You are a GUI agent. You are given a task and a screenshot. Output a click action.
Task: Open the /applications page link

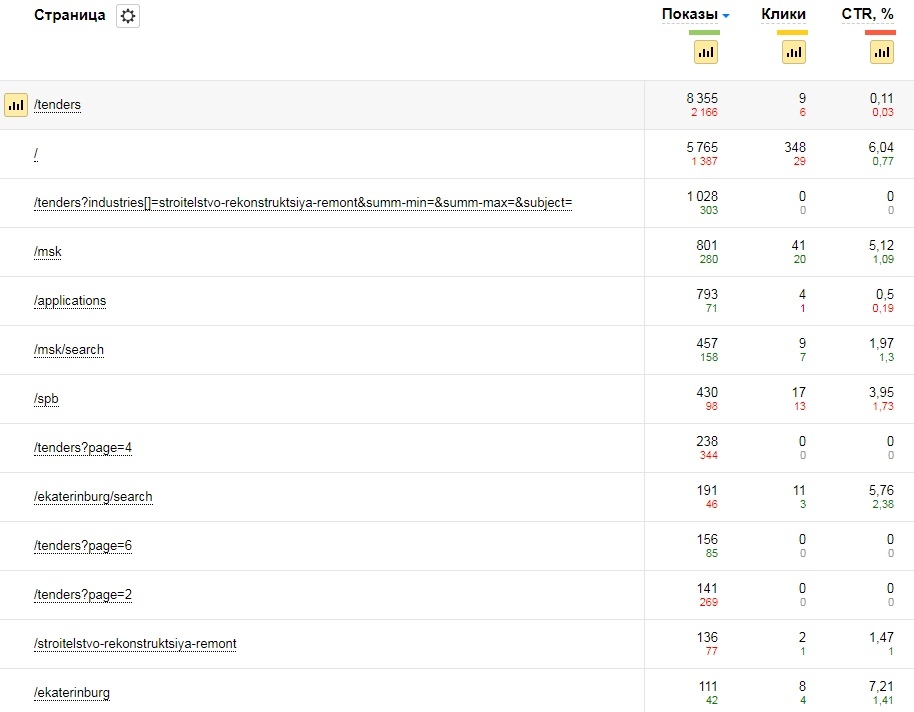click(70, 300)
